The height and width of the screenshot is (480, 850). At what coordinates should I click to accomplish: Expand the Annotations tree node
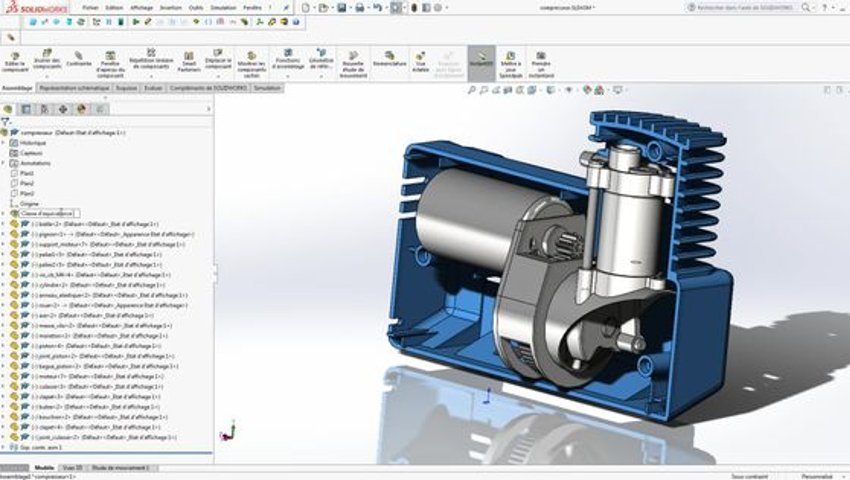pos(3,163)
